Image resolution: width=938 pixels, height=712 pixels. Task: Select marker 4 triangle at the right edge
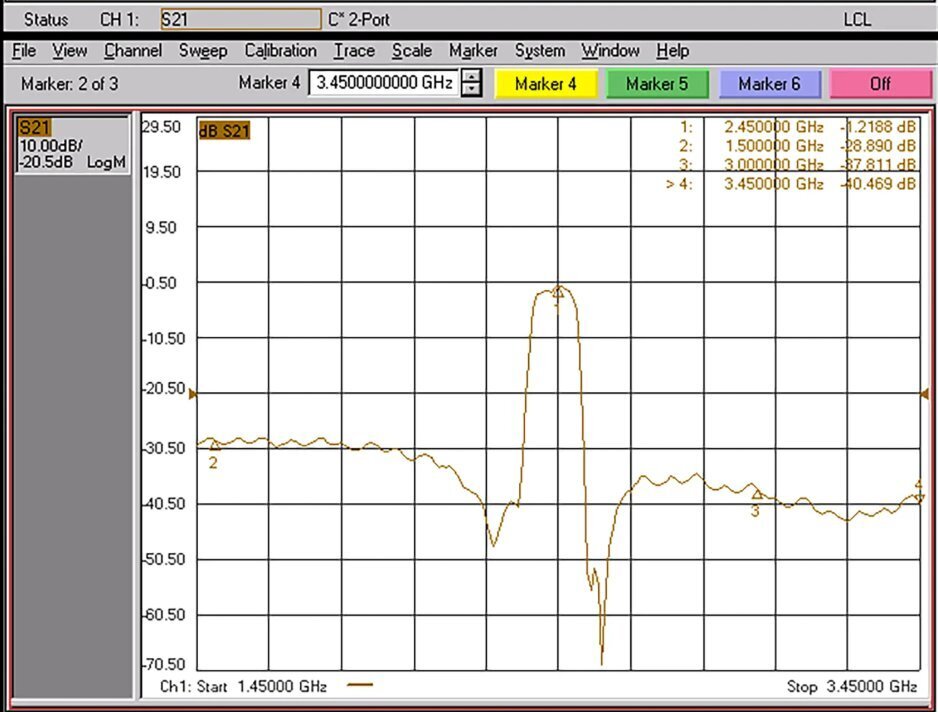pyautogui.click(x=918, y=497)
